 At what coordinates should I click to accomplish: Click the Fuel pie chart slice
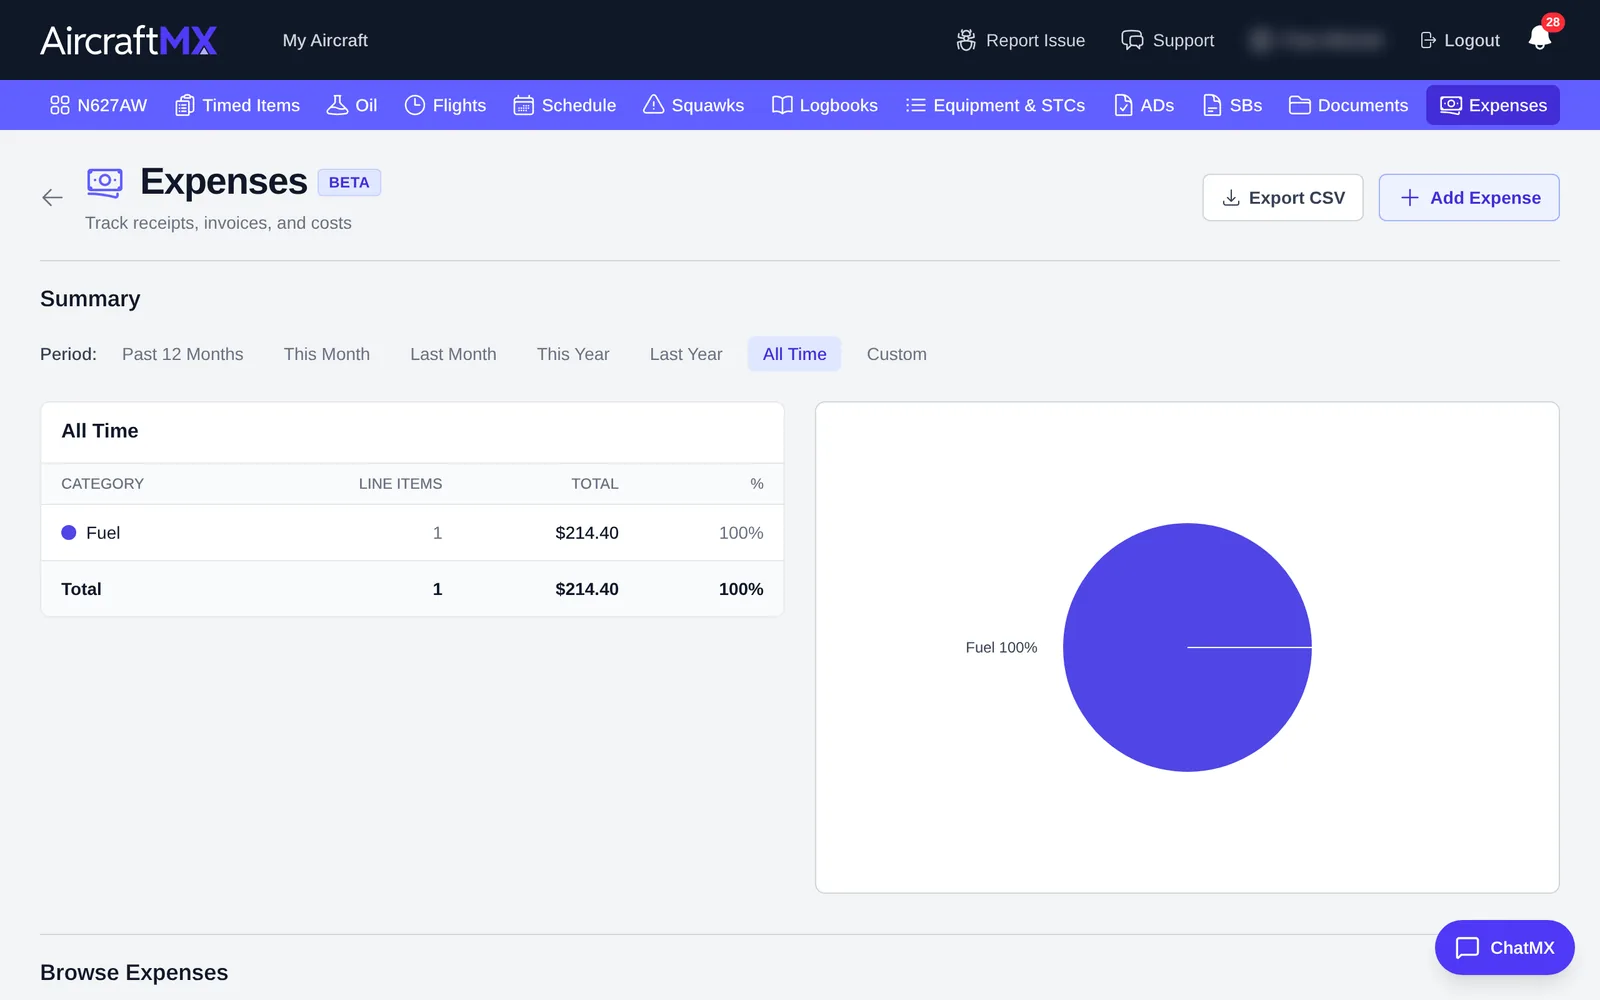[x=1187, y=647]
